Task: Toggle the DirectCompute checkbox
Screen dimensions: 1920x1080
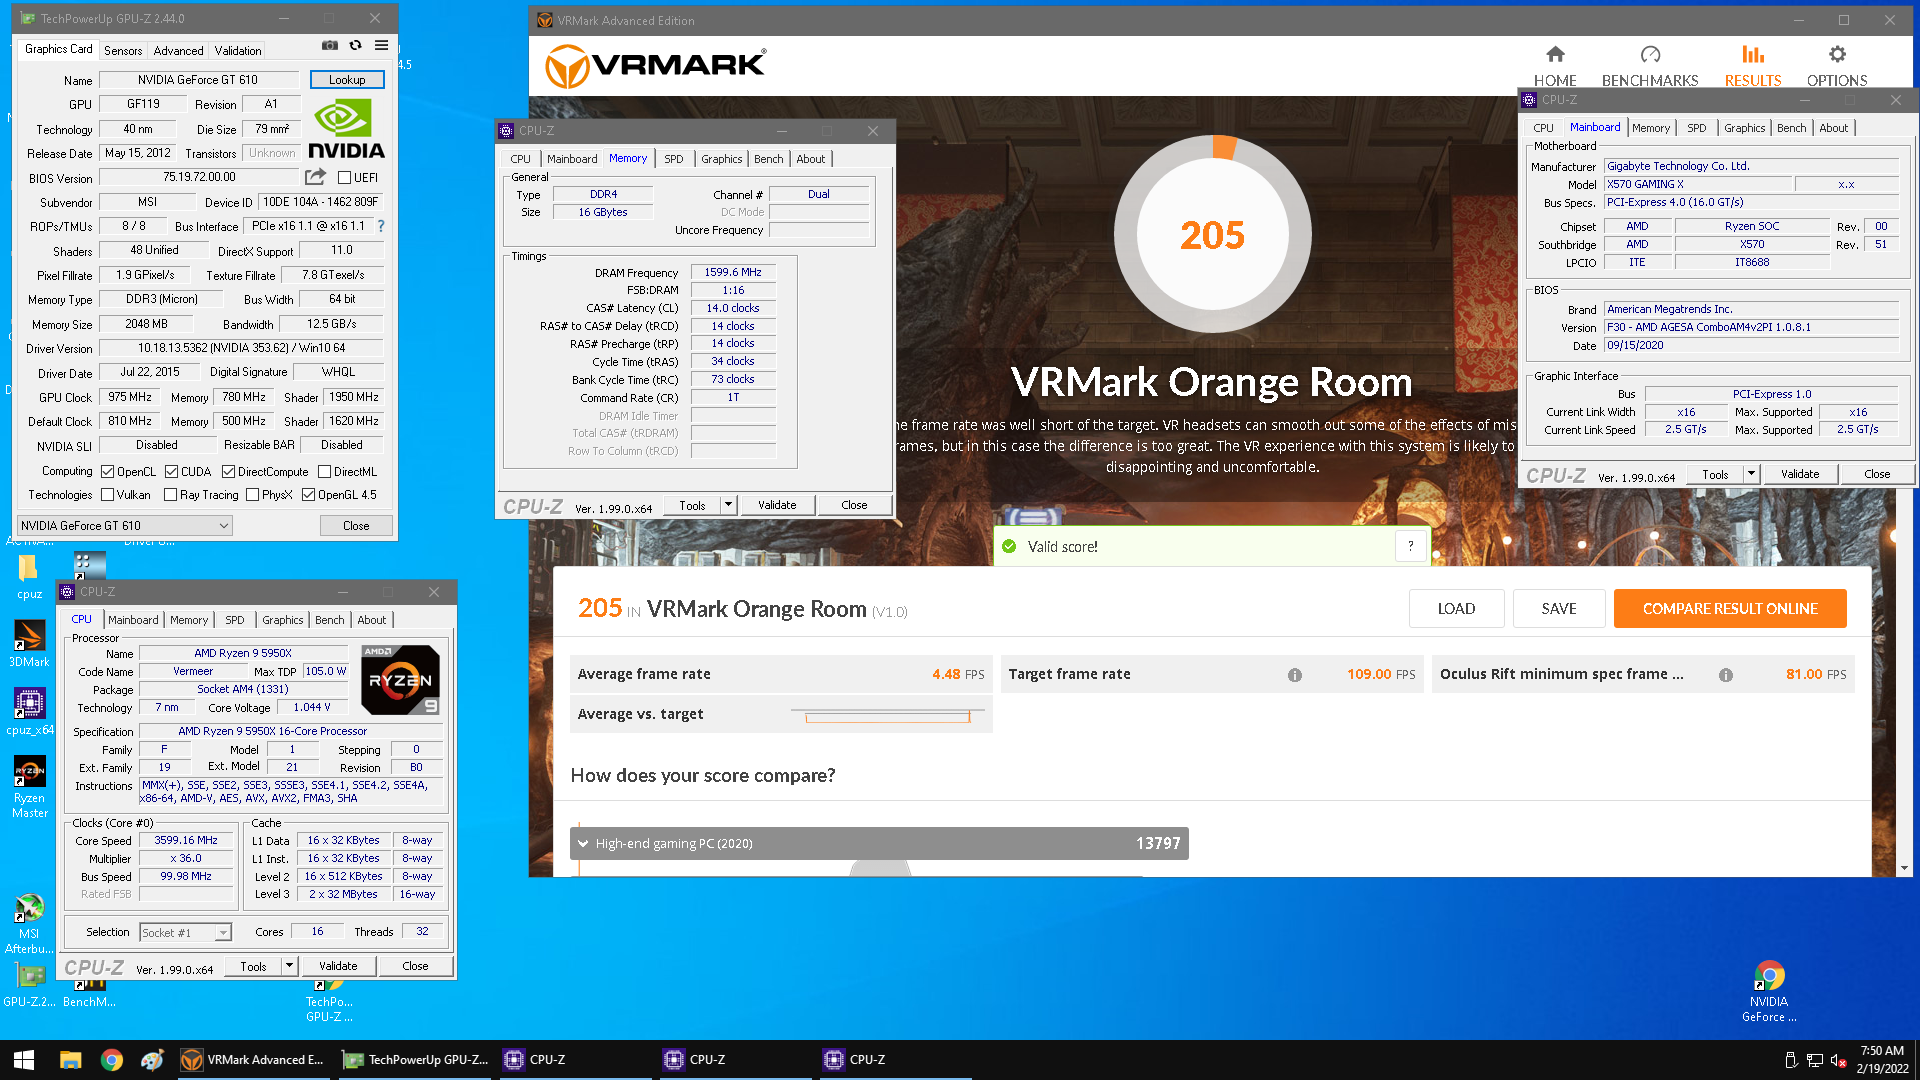Action: coord(228,472)
